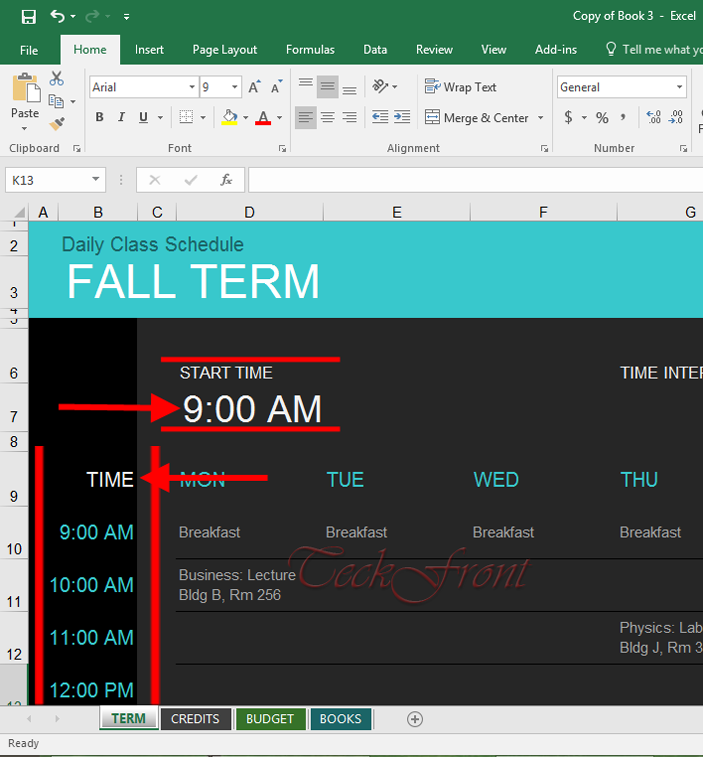Click the Merge & Center button
This screenshot has width=703, height=757.
[477, 118]
